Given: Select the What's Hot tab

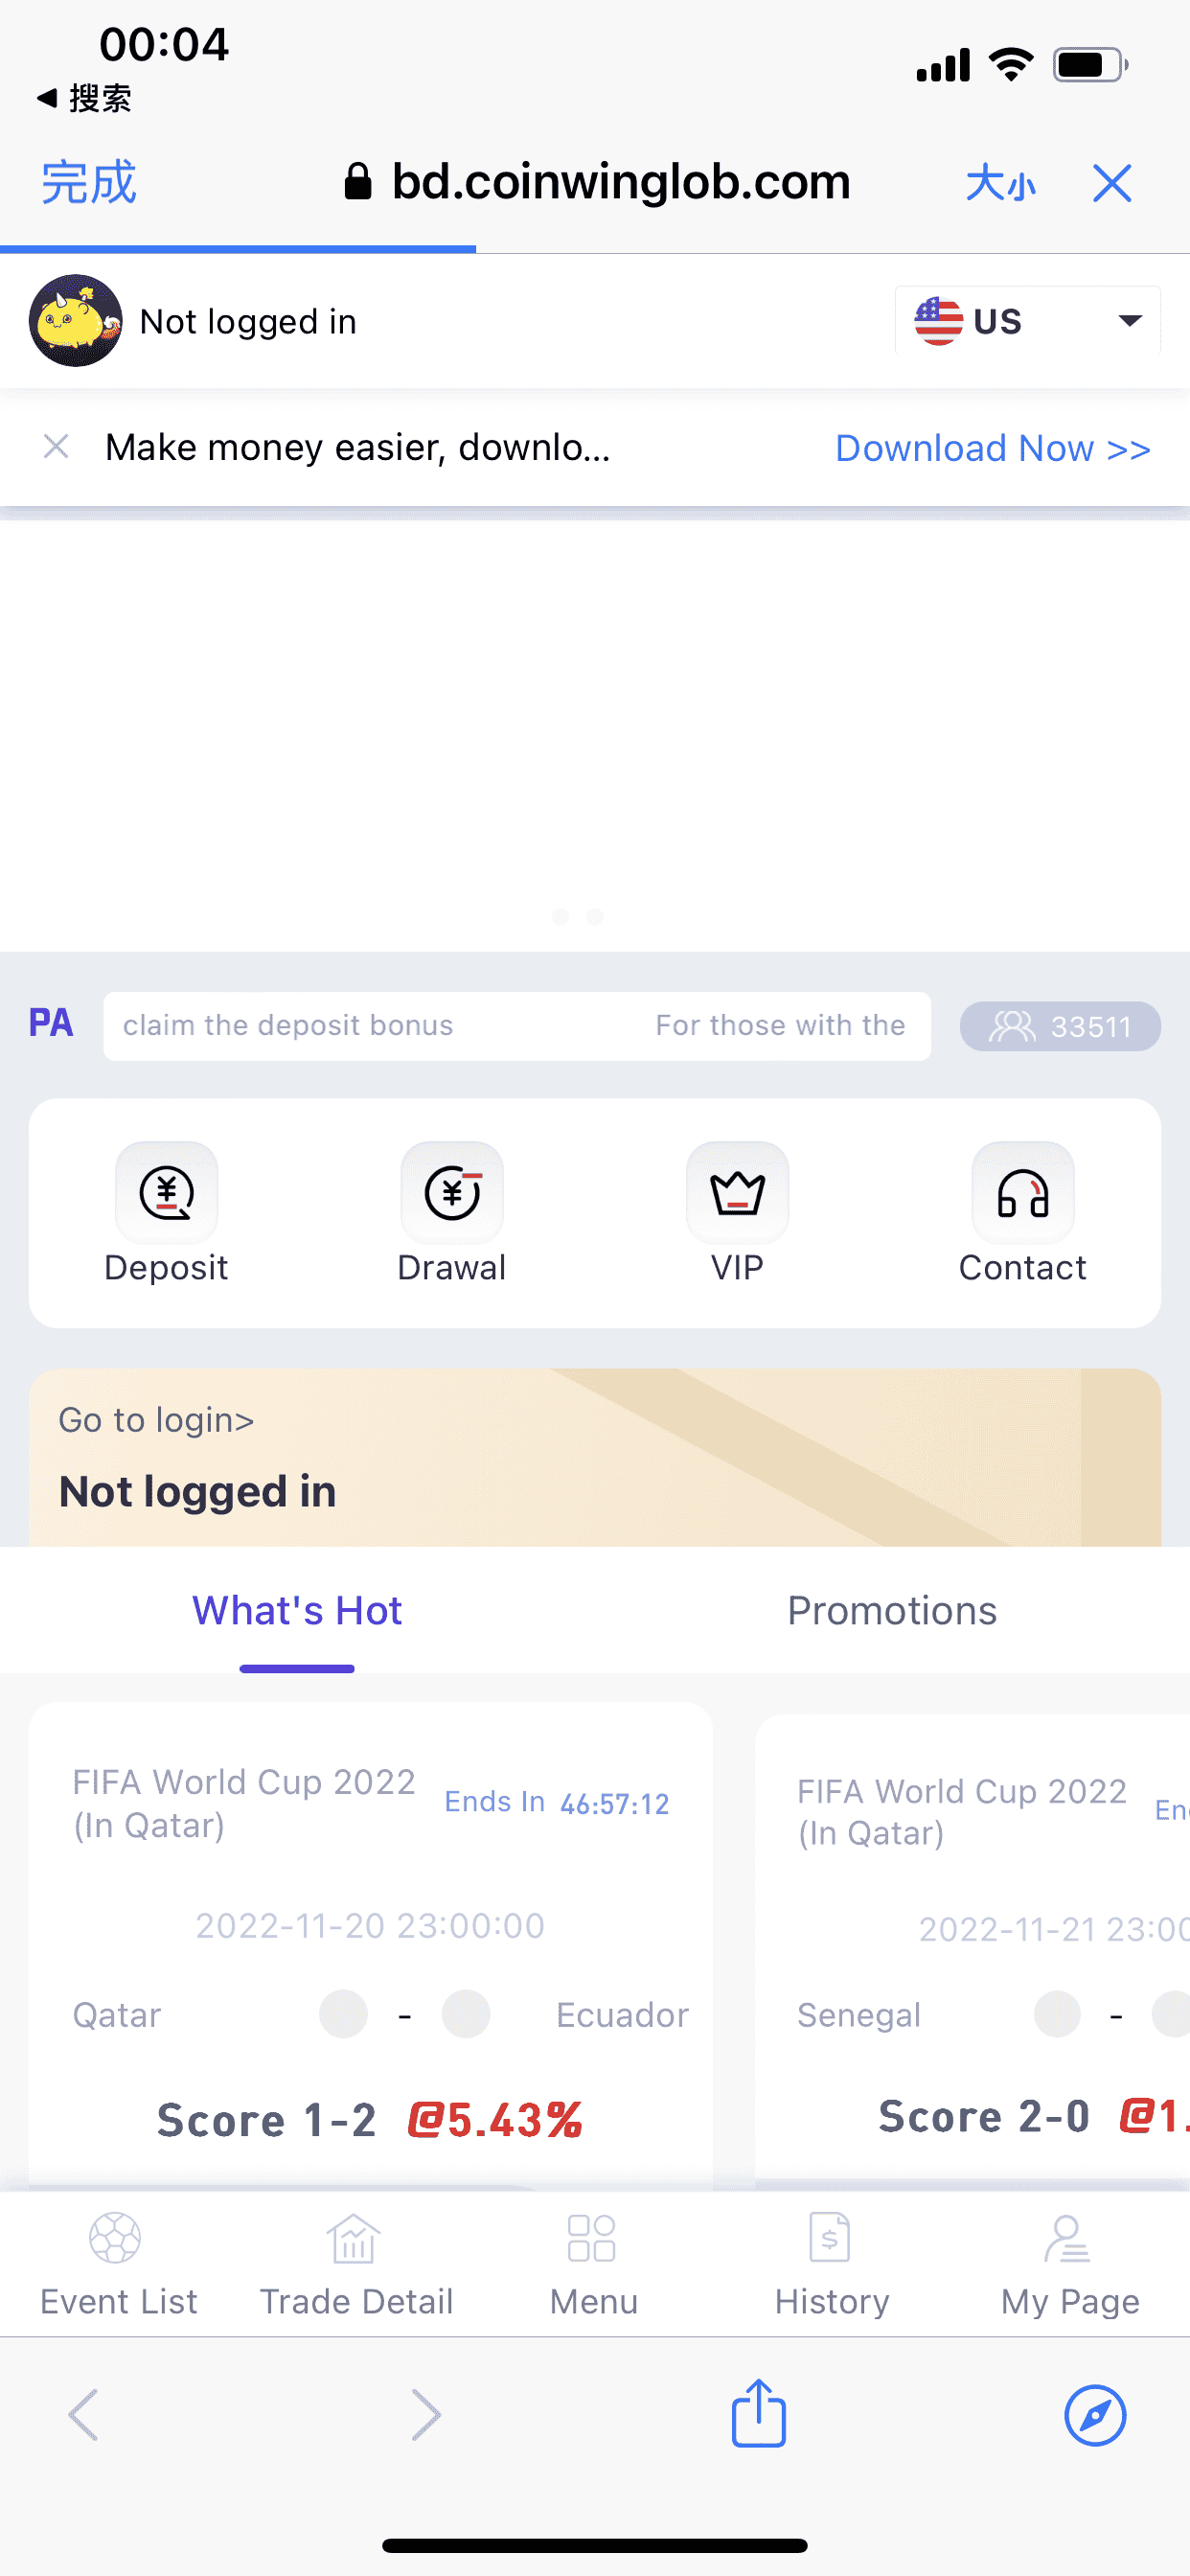Looking at the screenshot, I should [x=297, y=1610].
